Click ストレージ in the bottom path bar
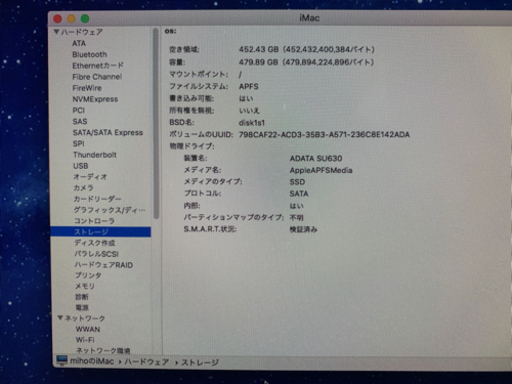The height and width of the screenshot is (384, 512). tap(200, 362)
